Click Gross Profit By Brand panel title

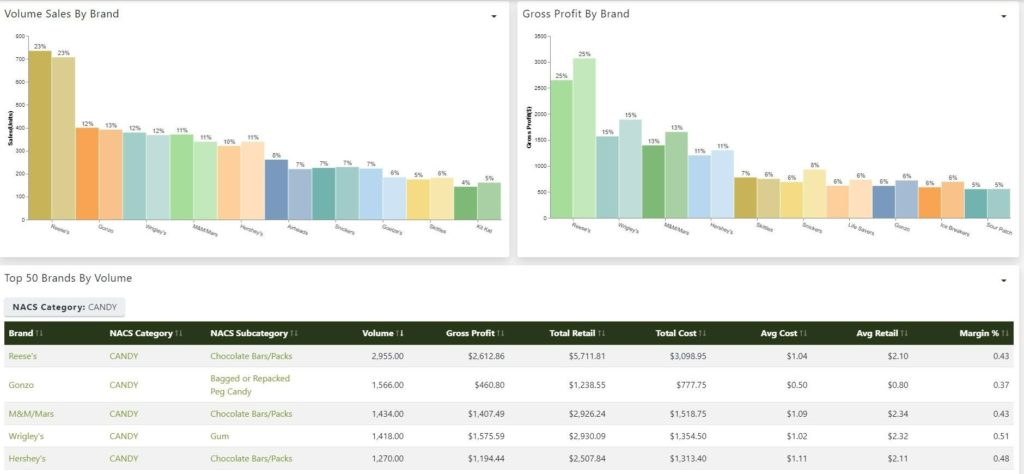576,13
